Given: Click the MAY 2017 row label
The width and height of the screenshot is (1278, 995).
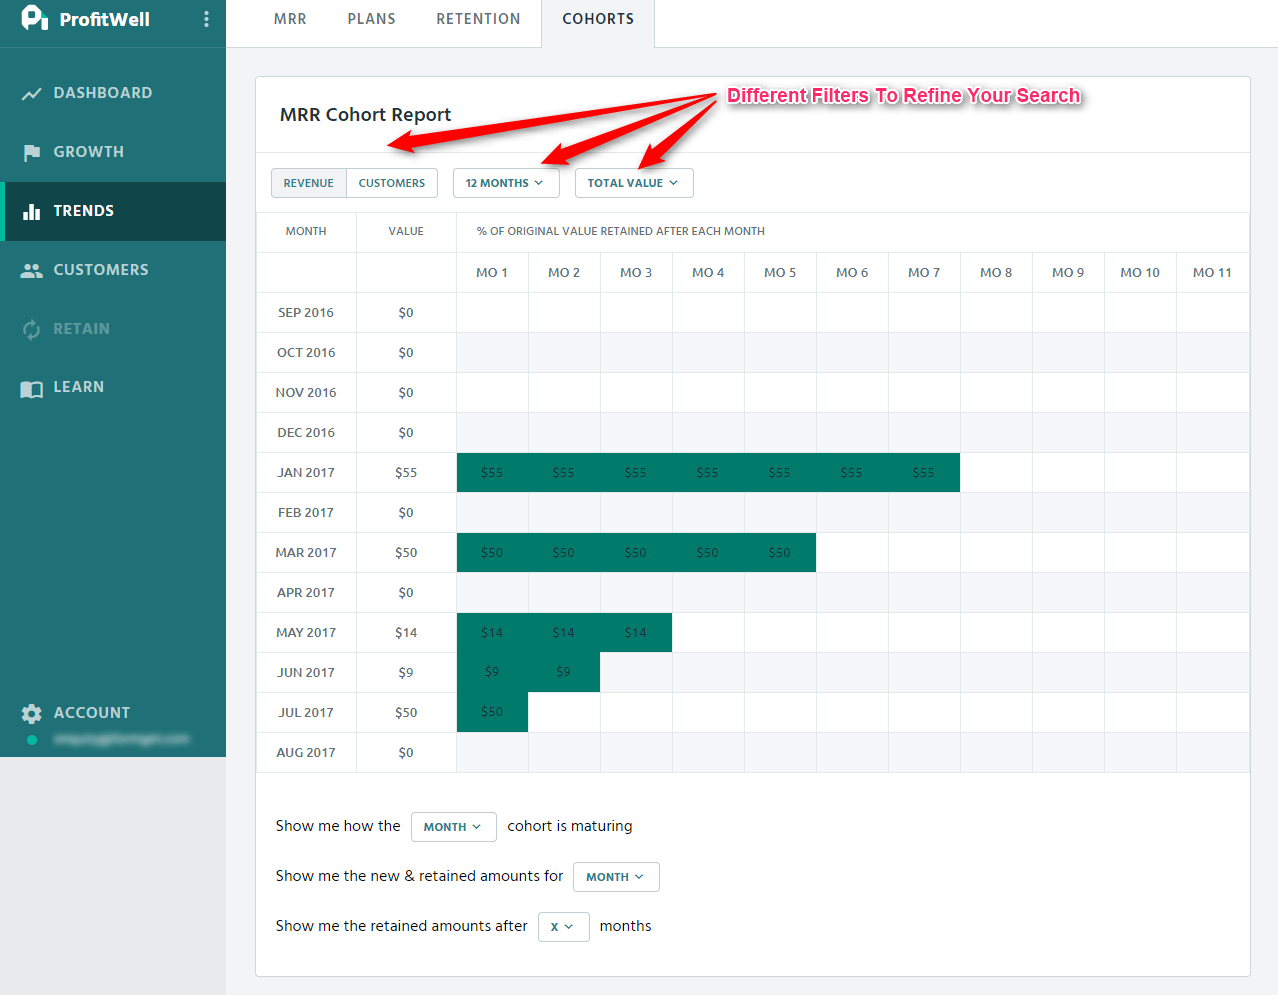Looking at the screenshot, I should [306, 633].
